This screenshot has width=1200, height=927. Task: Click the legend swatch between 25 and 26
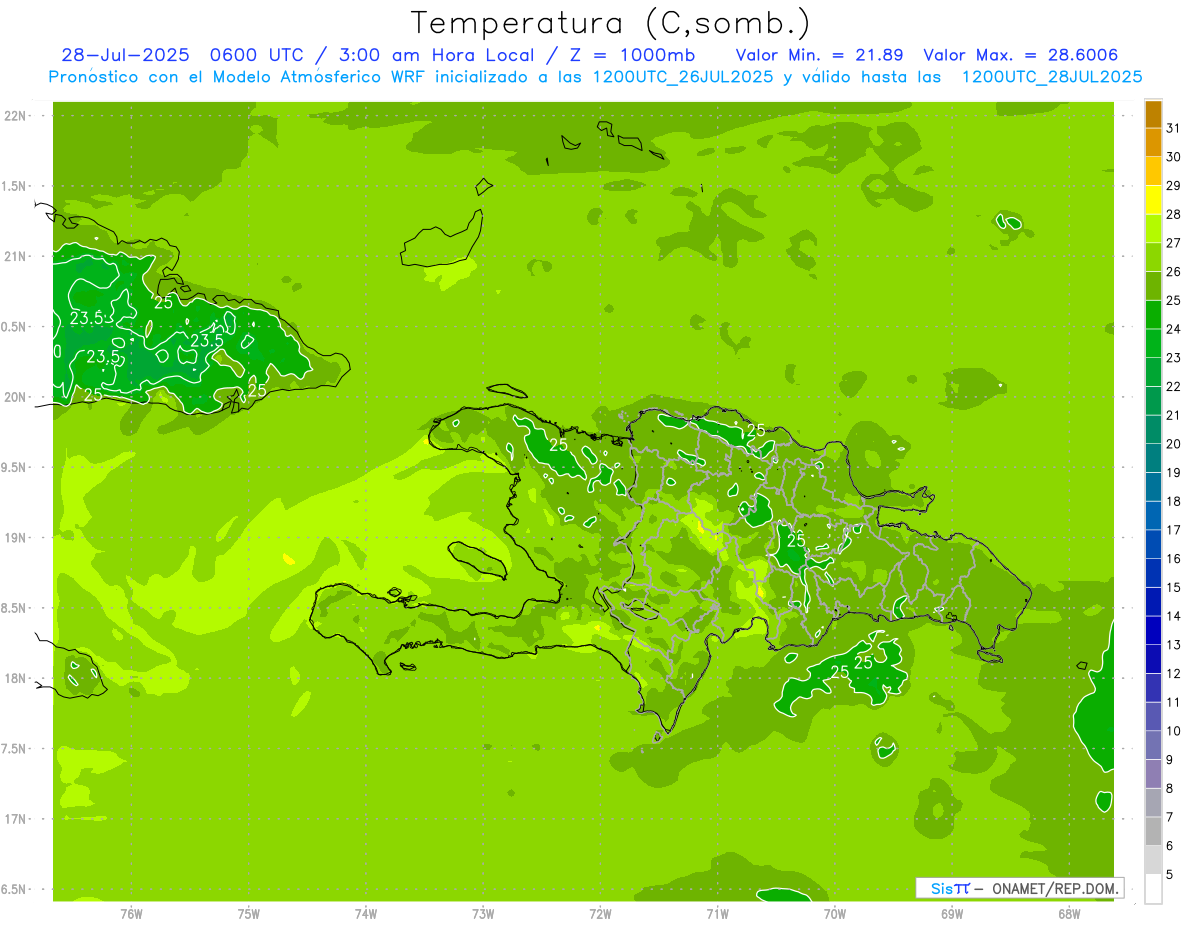[x=1153, y=286]
